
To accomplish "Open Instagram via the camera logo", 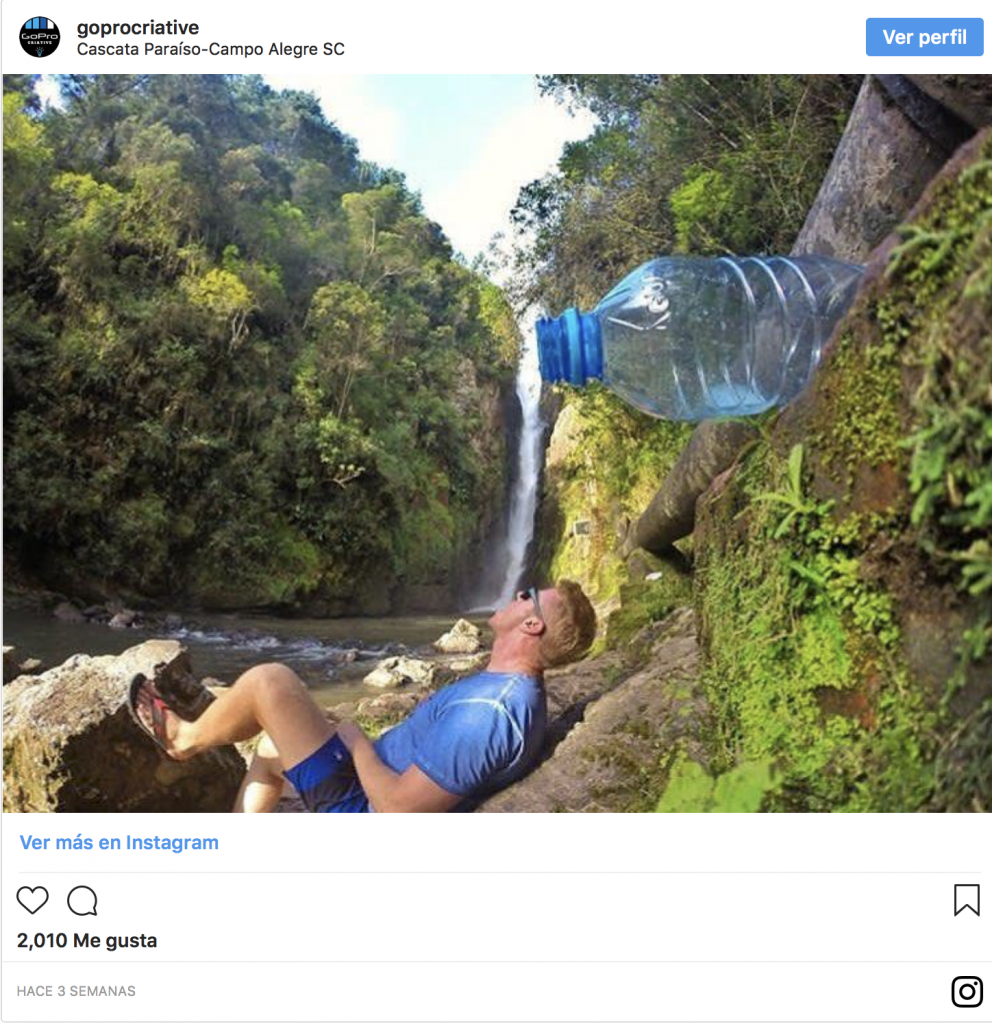I will [x=966, y=991].
